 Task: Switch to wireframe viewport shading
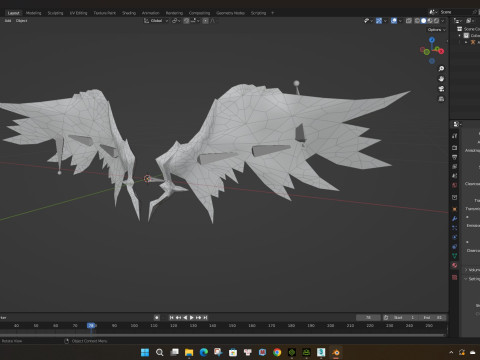[417, 21]
